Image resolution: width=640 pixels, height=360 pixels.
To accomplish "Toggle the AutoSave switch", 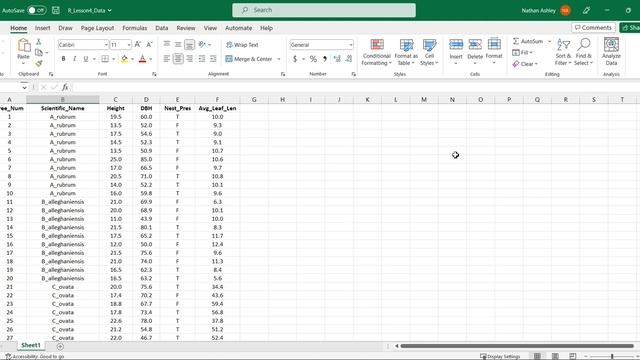I will (x=37, y=10).
